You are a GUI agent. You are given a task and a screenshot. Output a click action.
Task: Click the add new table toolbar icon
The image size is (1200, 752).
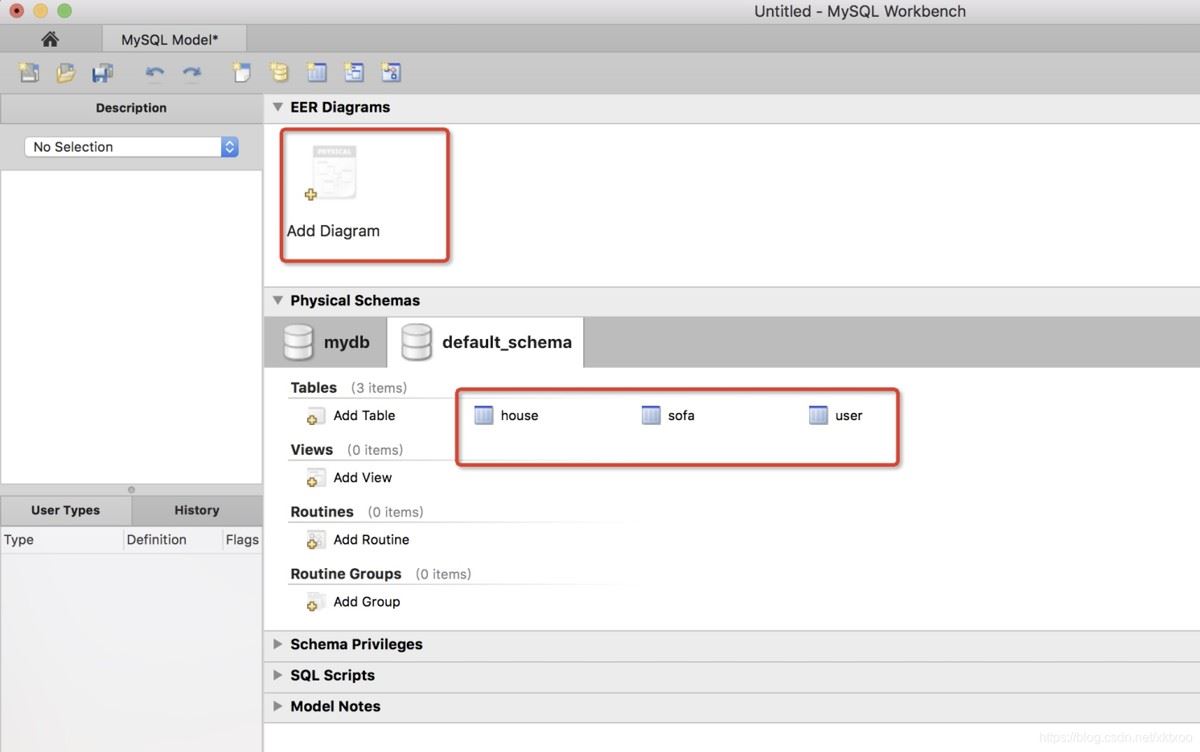(316, 72)
